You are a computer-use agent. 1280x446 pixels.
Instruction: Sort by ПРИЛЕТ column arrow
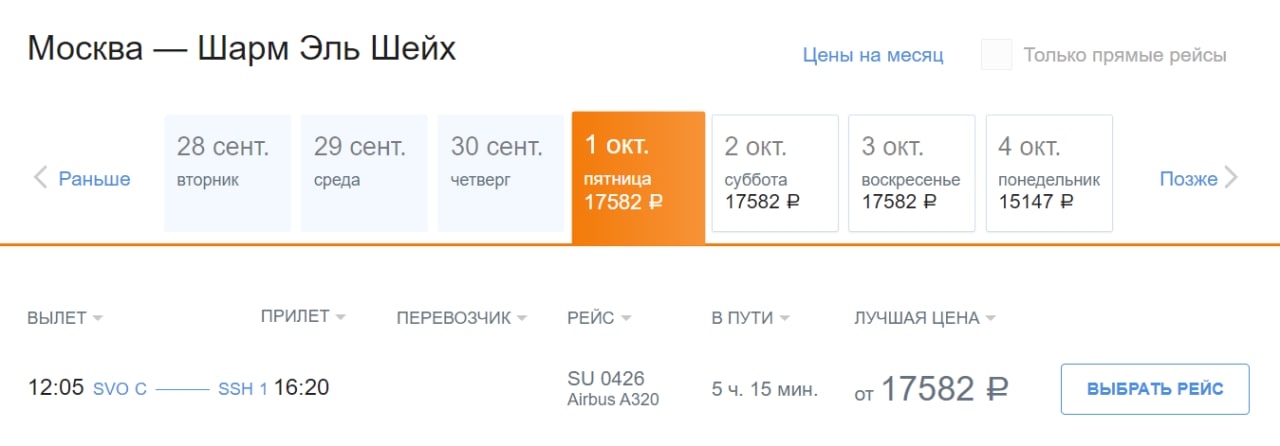pyautogui.click(x=340, y=317)
